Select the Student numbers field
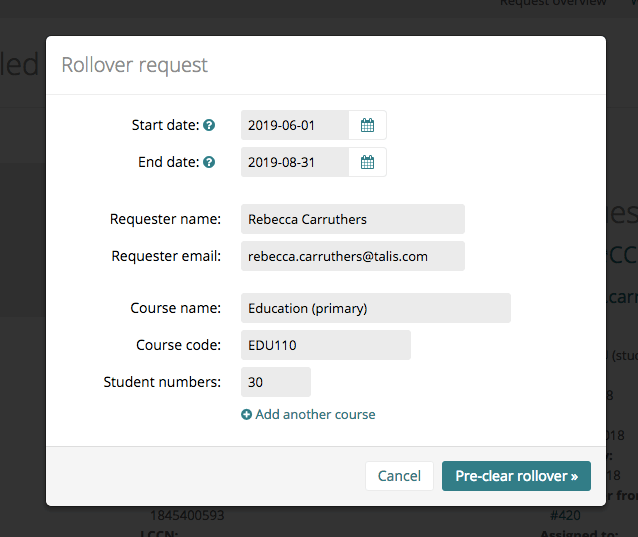This screenshot has width=638, height=537. click(x=276, y=382)
